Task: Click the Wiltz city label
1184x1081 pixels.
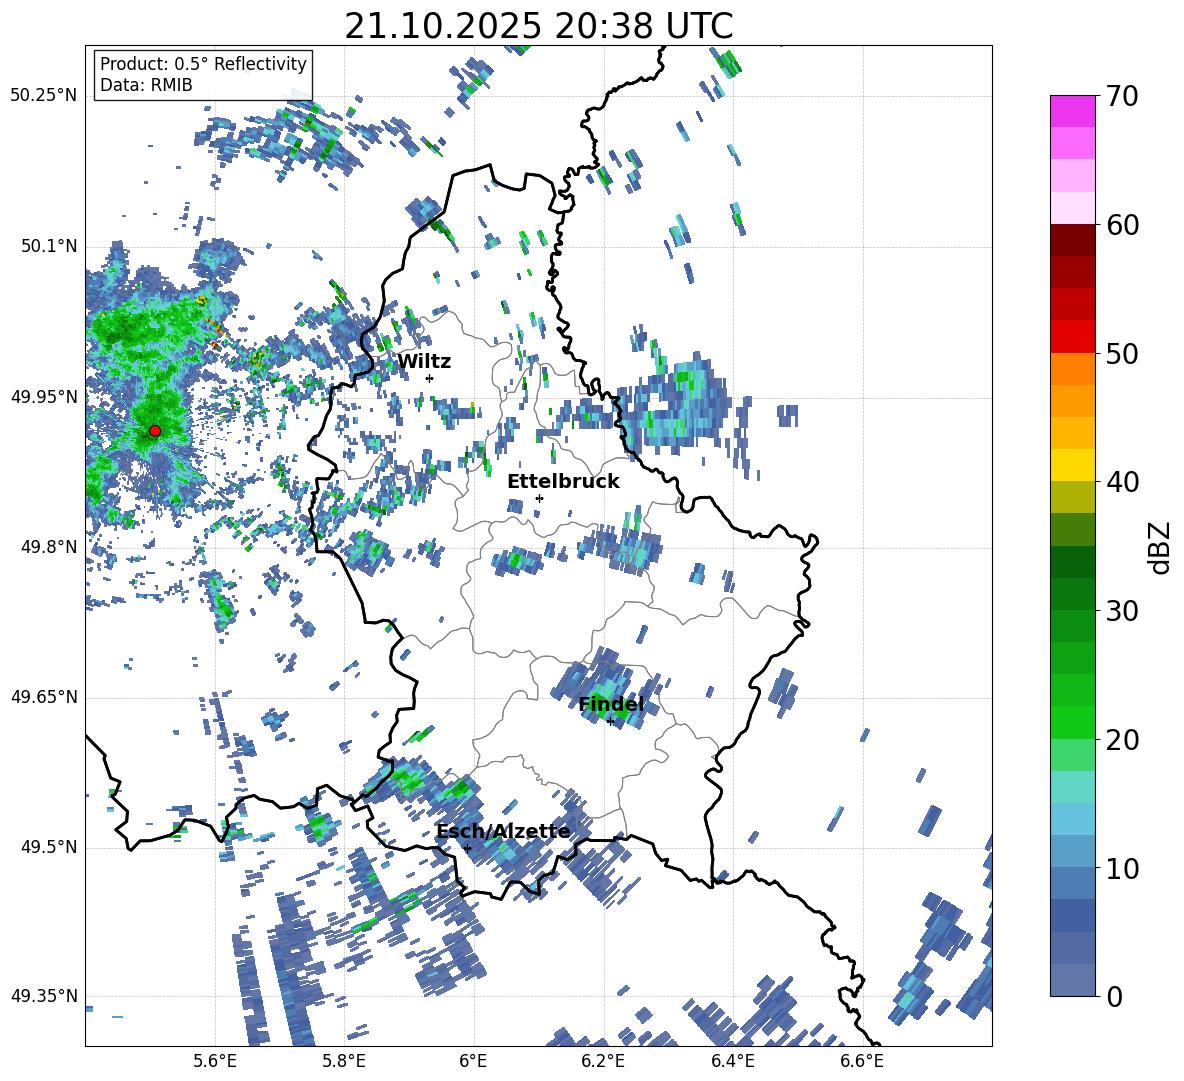Action: pyautogui.click(x=424, y=362)
